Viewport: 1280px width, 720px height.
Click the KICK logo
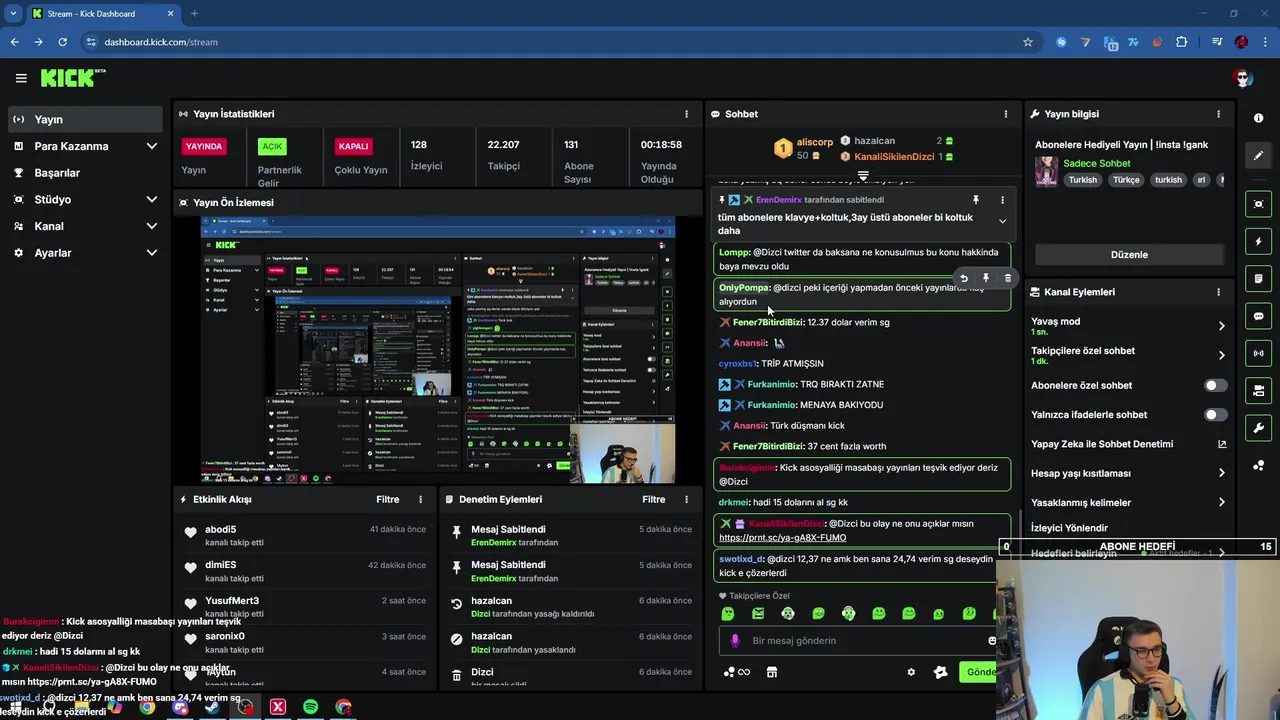[x=72, y=77]
